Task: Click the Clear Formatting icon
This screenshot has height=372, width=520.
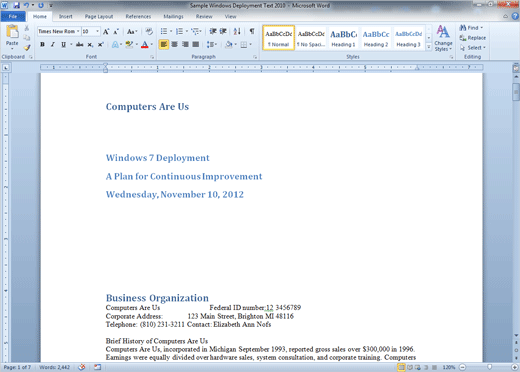Action: click(x=149, y=31)
